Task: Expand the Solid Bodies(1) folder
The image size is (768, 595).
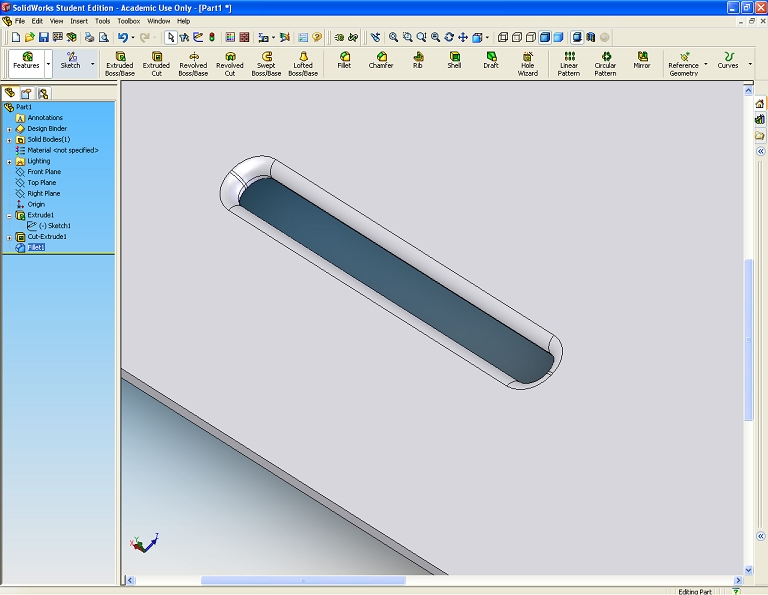Action: [9, 139]
